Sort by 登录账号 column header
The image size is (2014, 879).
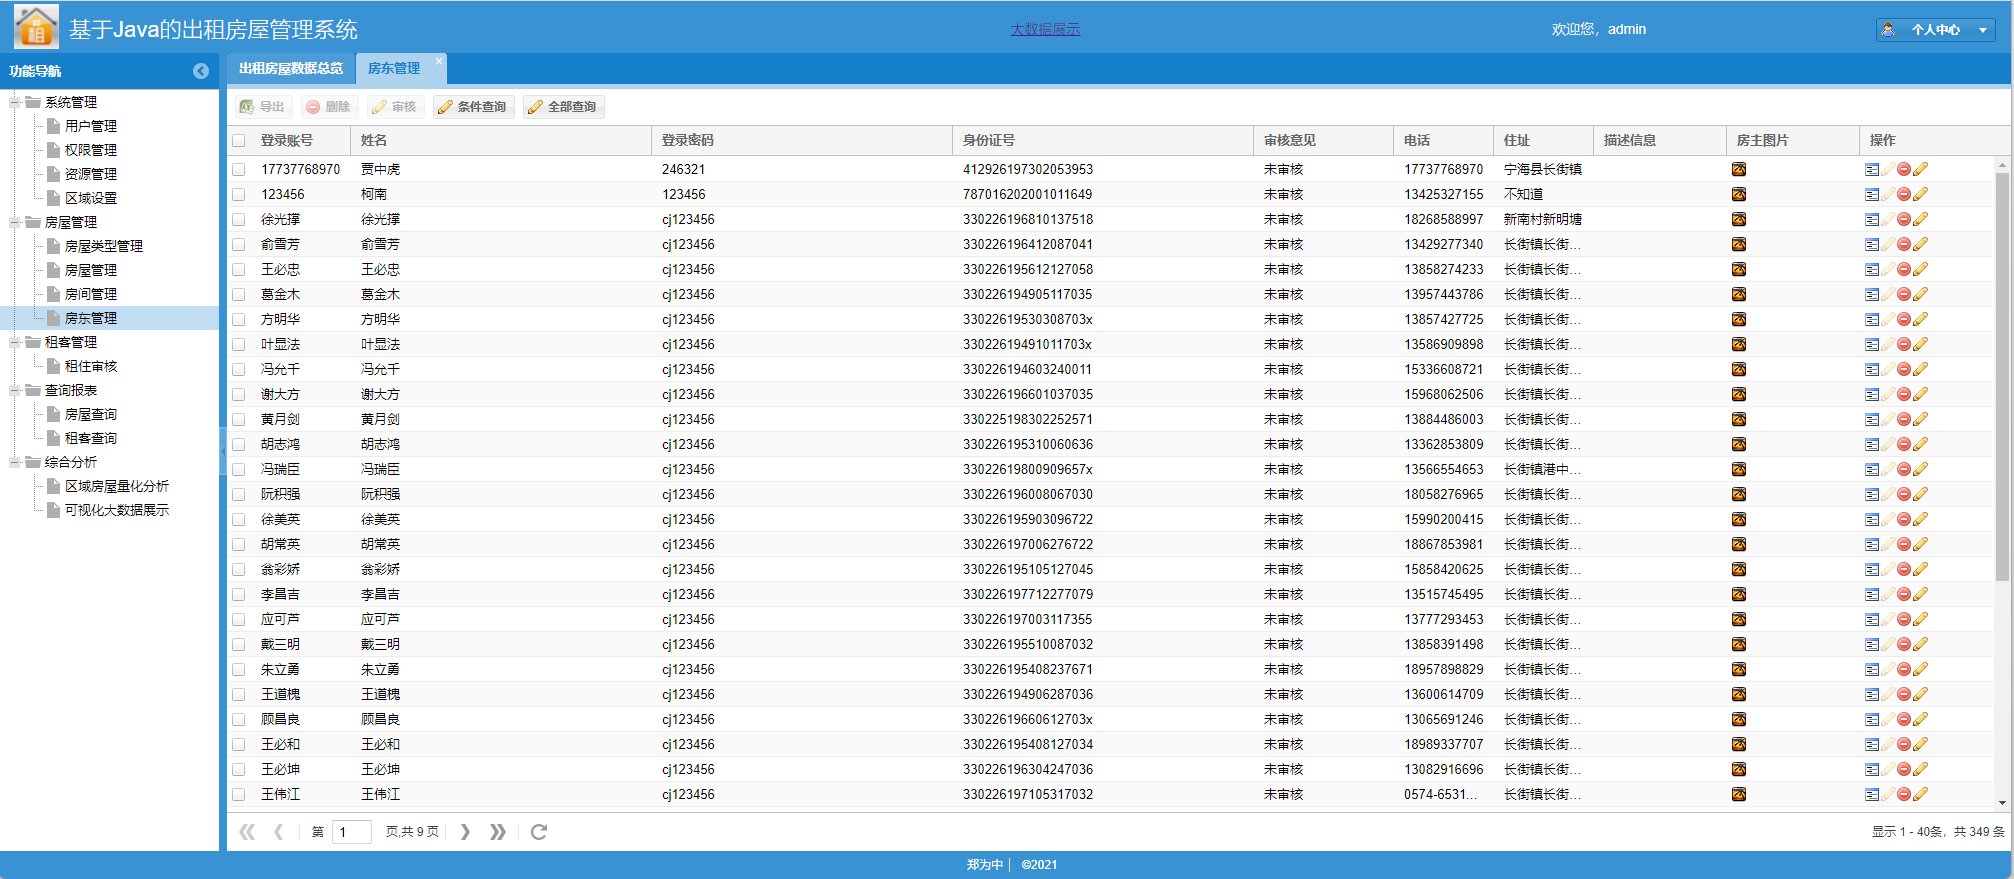point(300,141)
